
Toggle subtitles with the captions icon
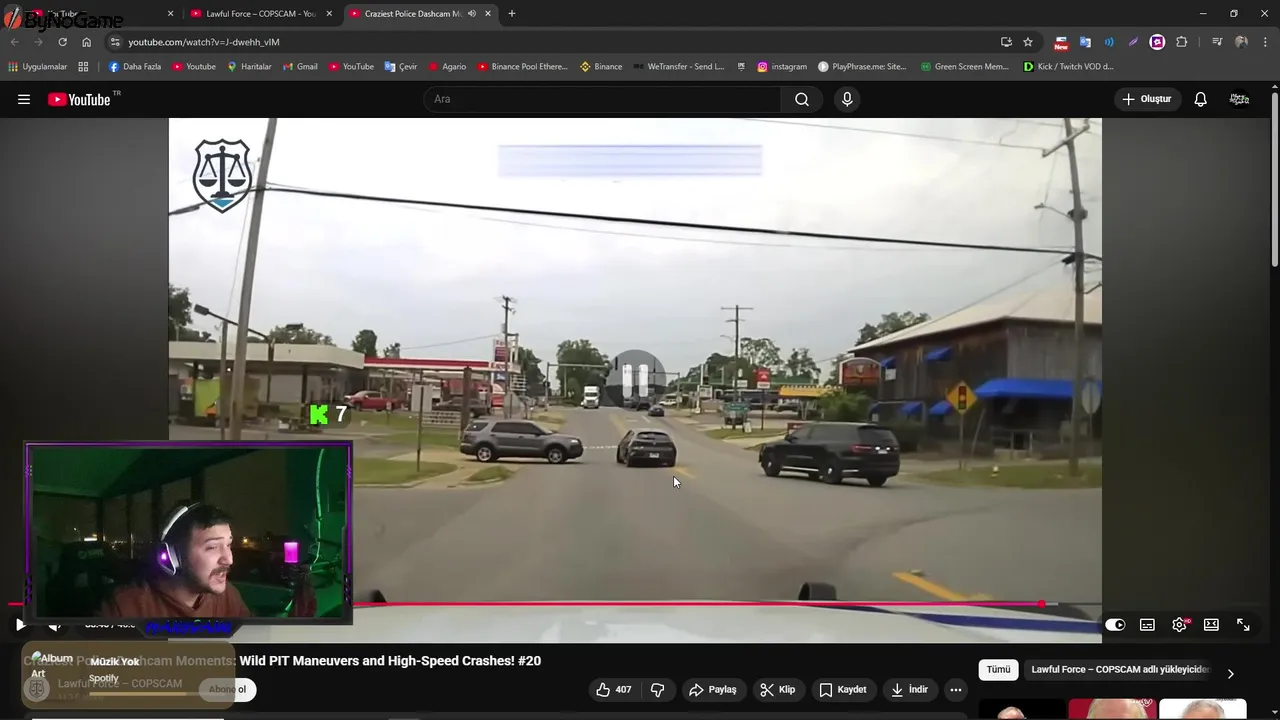[1147, 625]
